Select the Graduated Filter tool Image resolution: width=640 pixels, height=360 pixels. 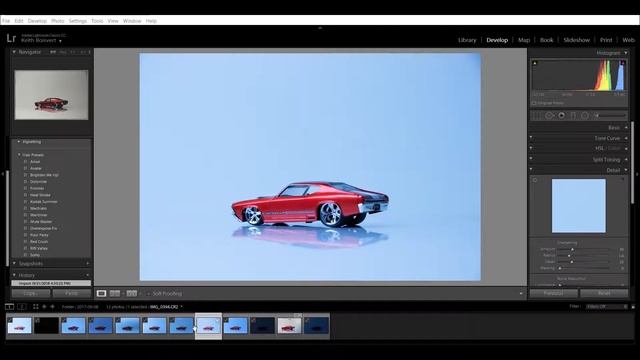[x=573, y=116]
